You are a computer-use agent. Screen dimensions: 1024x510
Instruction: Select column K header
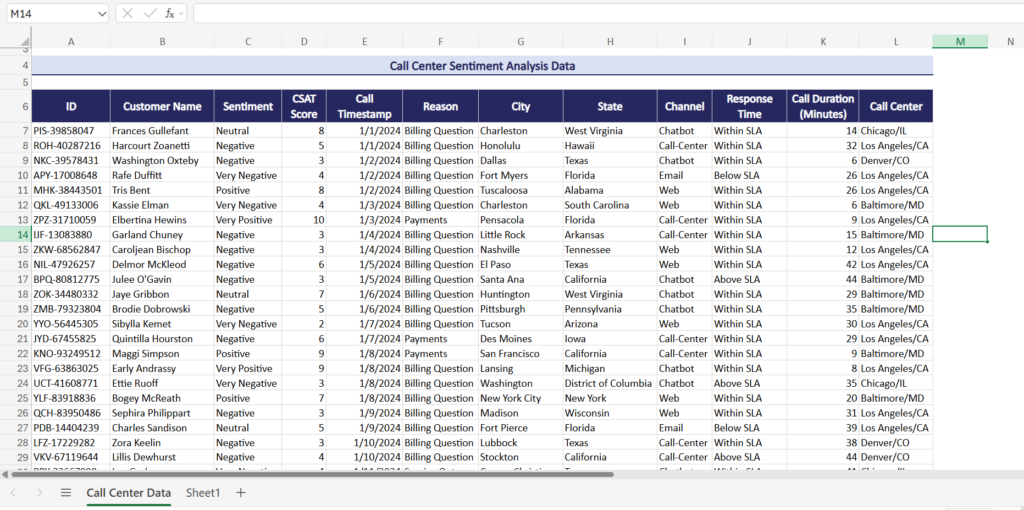823,42
